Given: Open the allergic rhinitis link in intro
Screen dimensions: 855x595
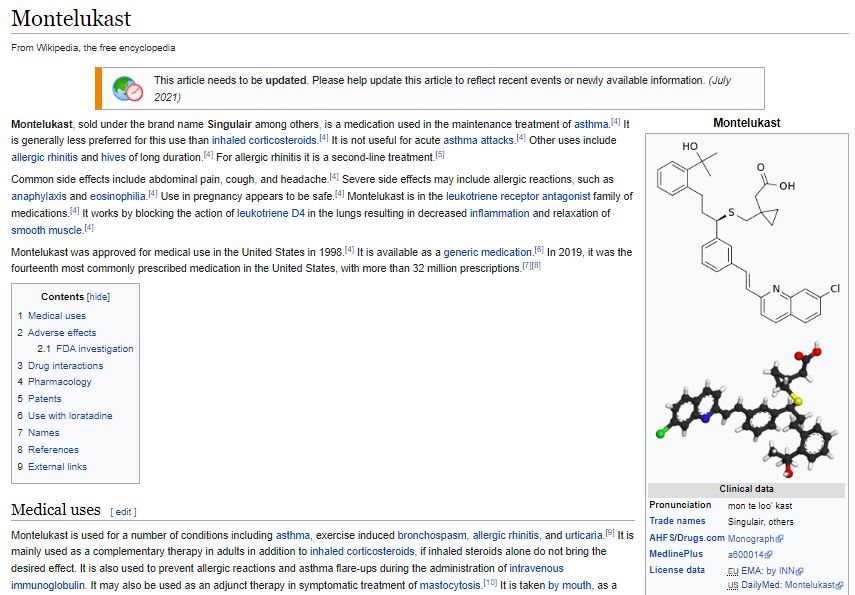Looking at the screenshot, I should click(x=44, y=158).
